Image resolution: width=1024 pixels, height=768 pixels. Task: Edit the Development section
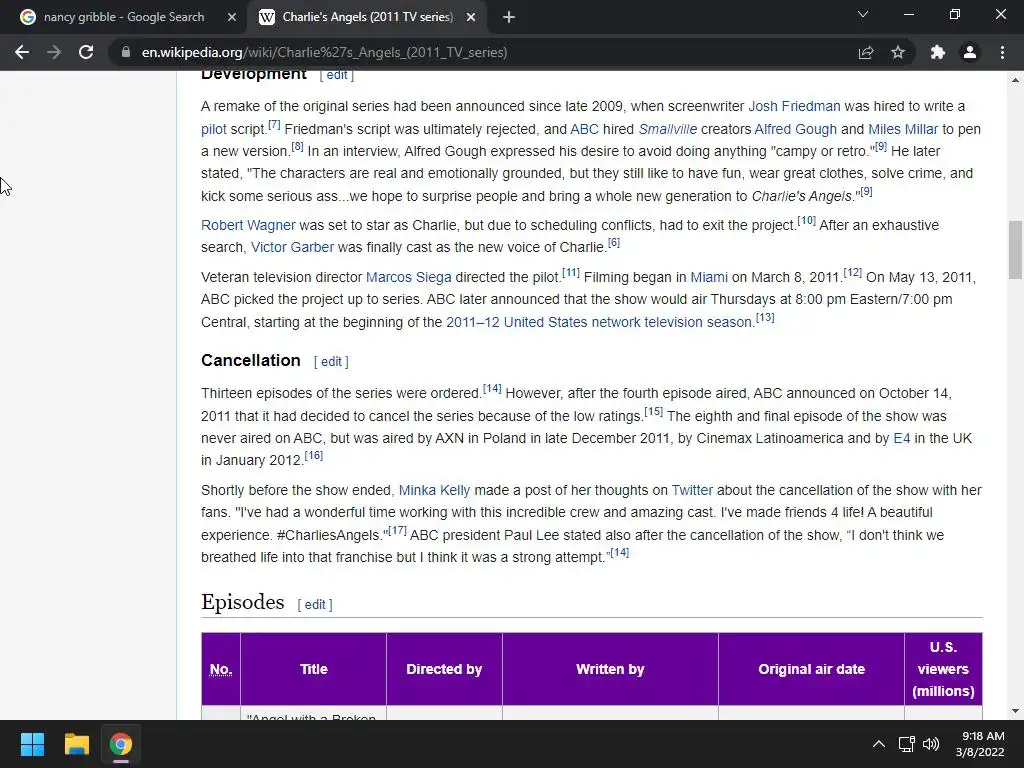[336, 75]
